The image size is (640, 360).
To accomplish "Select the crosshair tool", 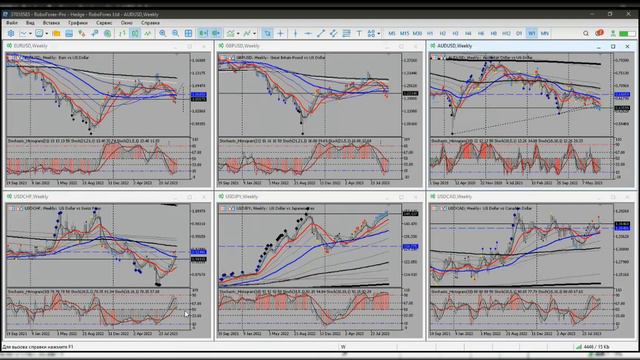I will (x=280, y=33).
